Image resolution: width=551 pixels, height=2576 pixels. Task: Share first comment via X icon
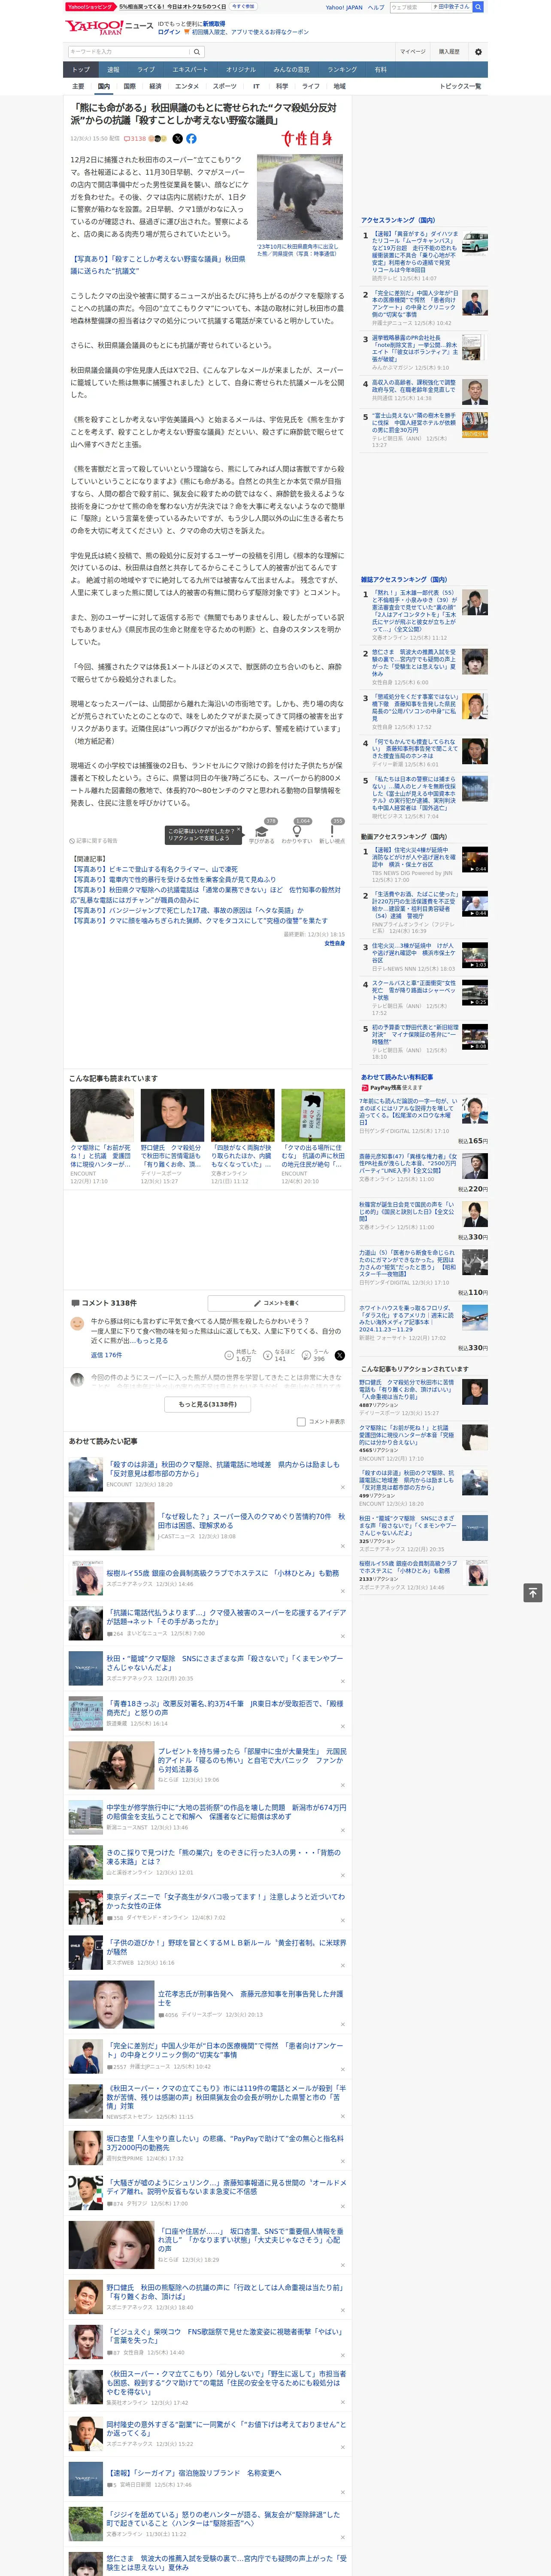tap(340, 1355)
